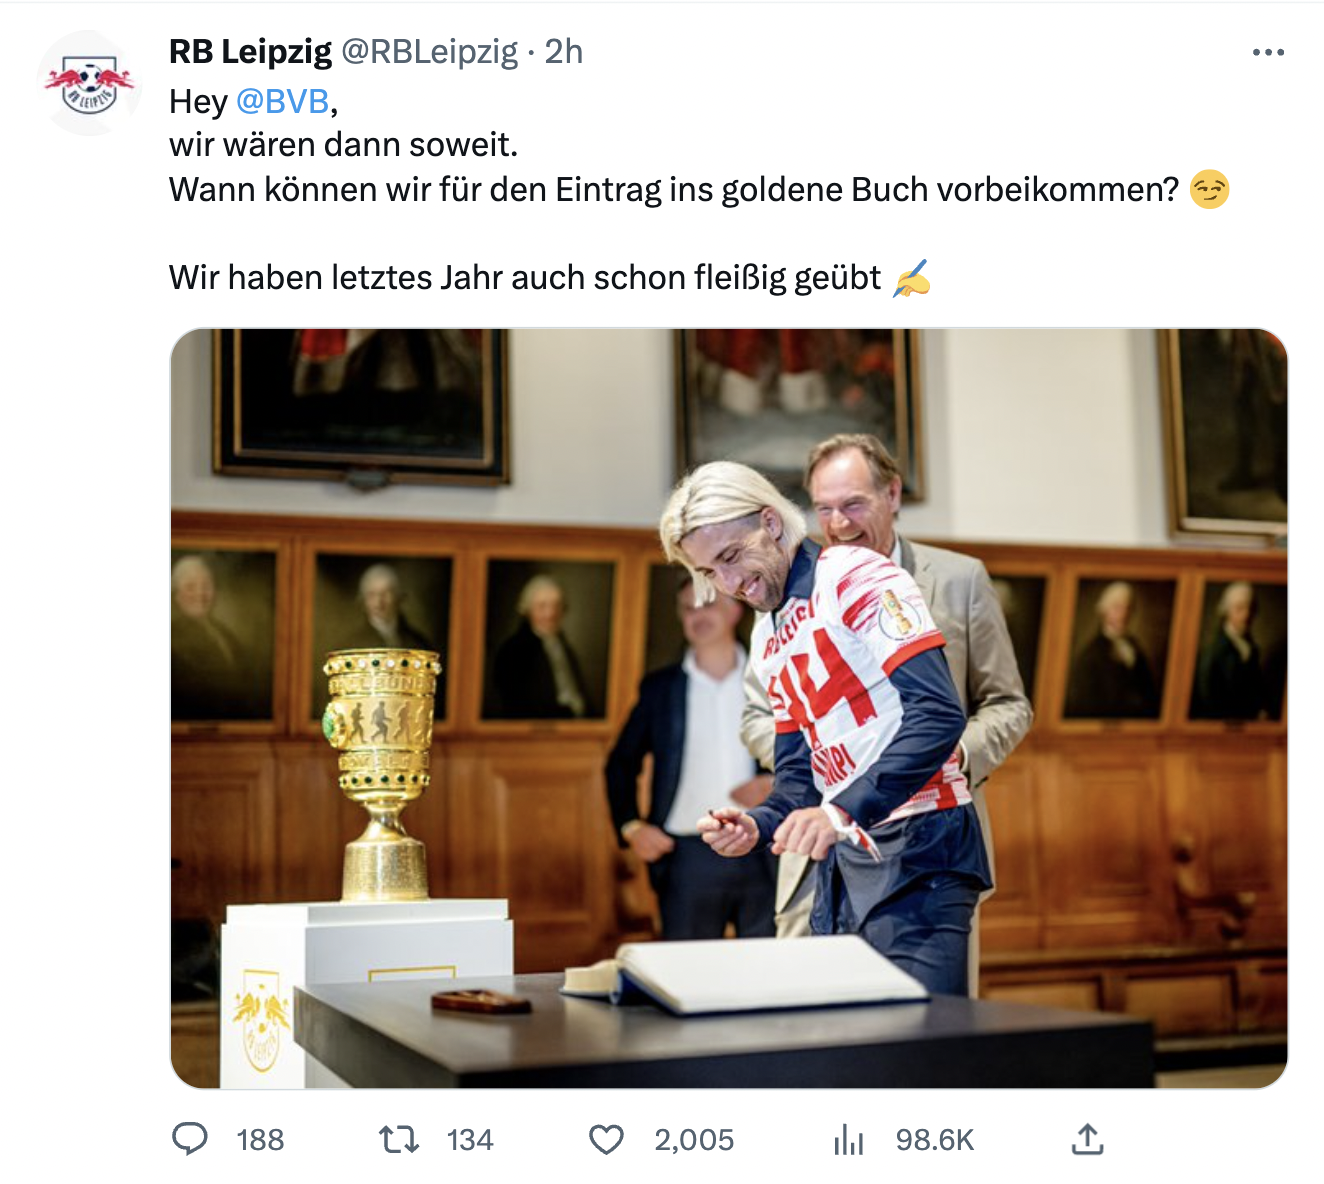Click the writing hand emoji in the tweet

[x=912, y=277]
